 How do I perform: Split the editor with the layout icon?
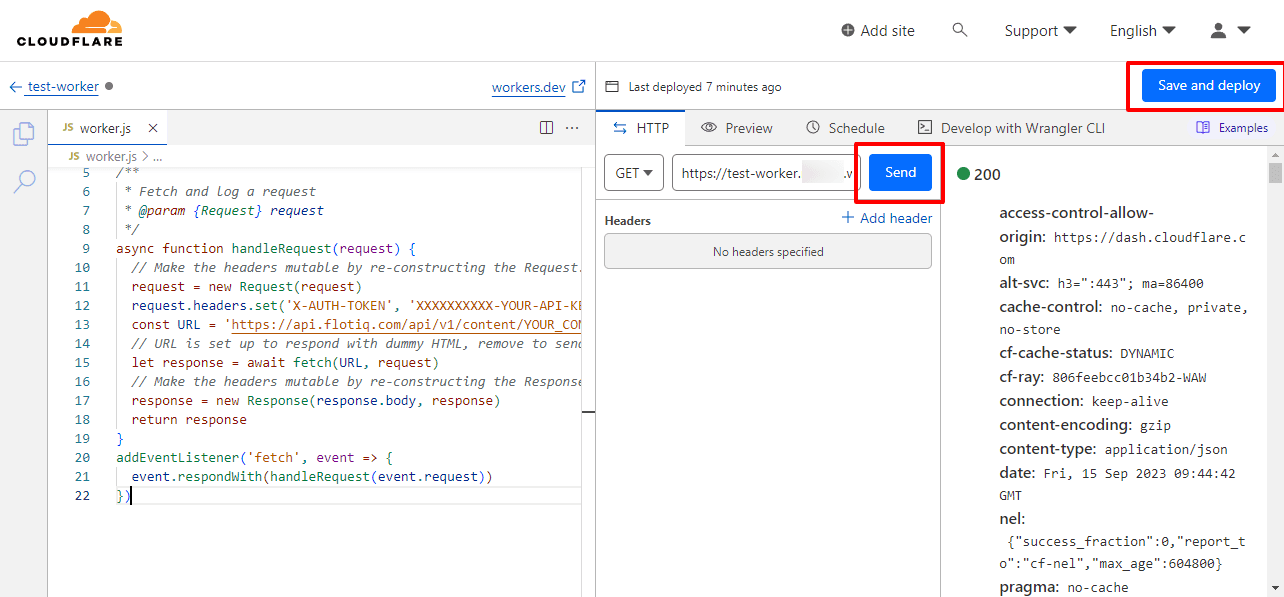pyautogui.click(x=546, y=128)
